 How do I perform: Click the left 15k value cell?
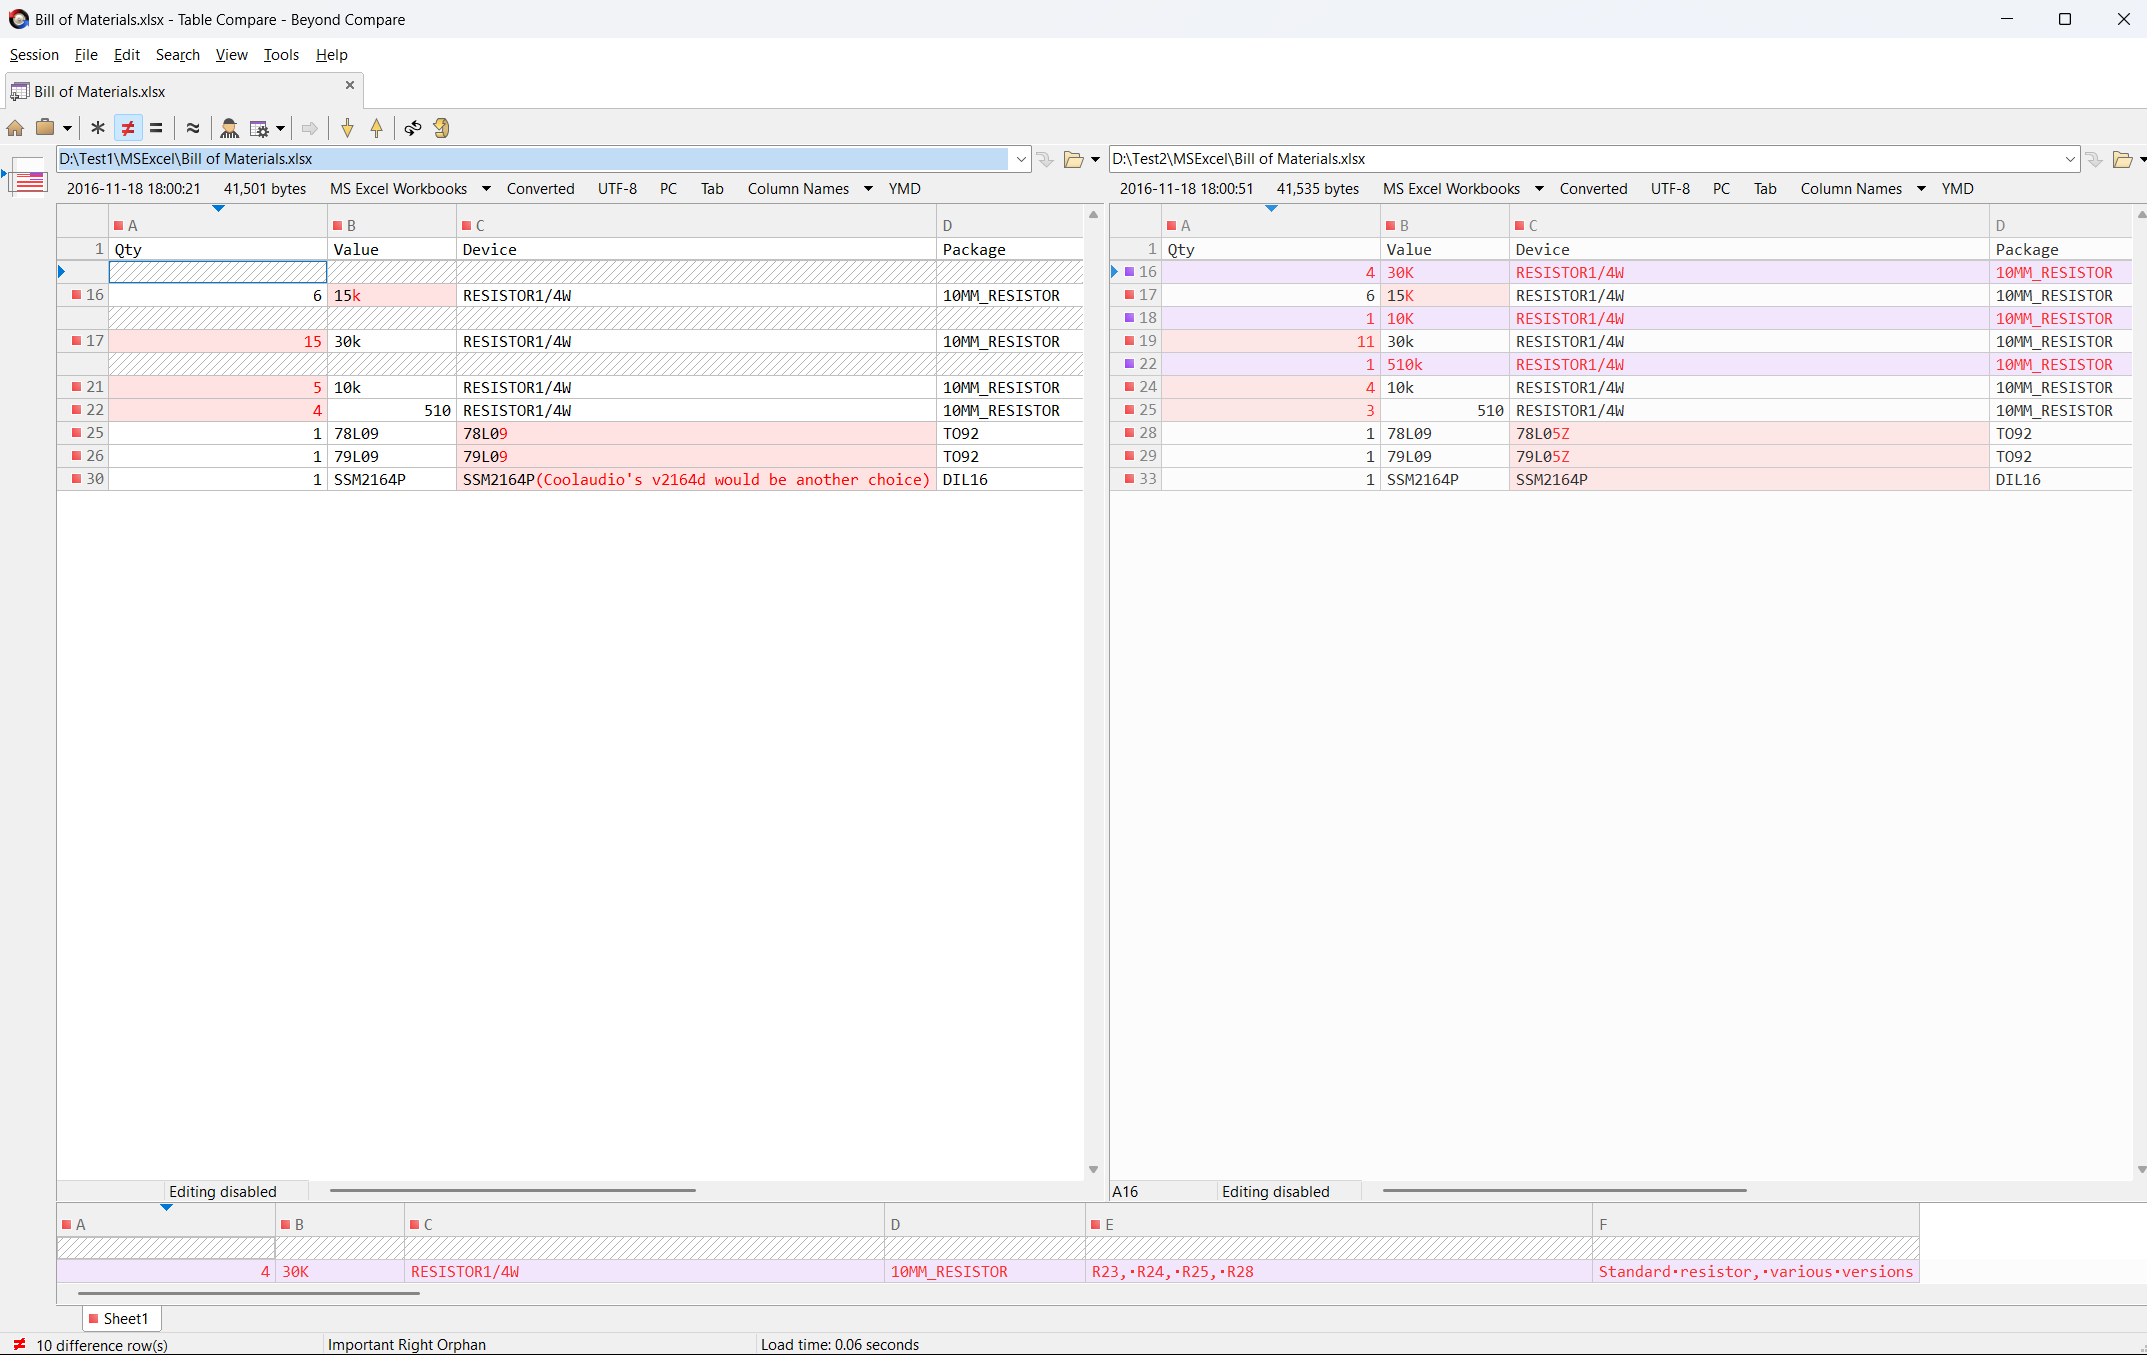coord(392,296)
